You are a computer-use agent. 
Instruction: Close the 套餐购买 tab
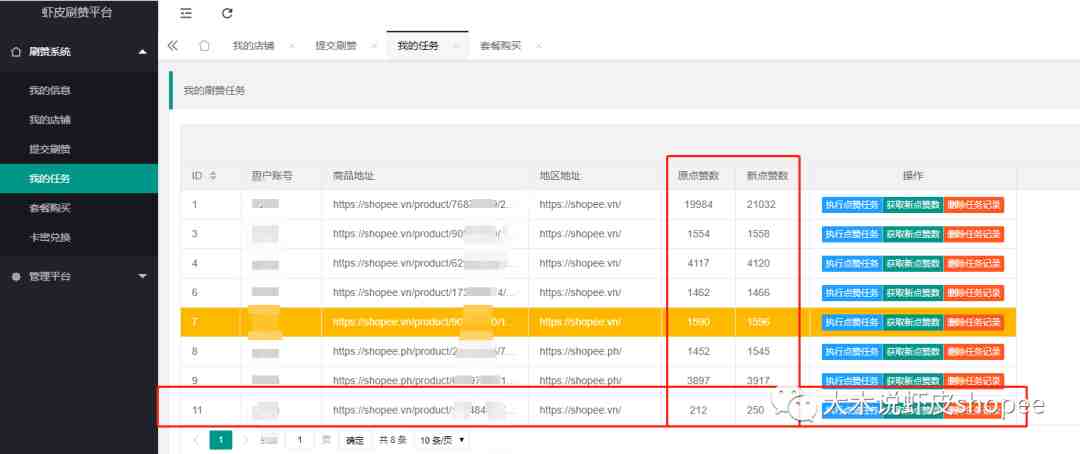[x=538, y=46]
